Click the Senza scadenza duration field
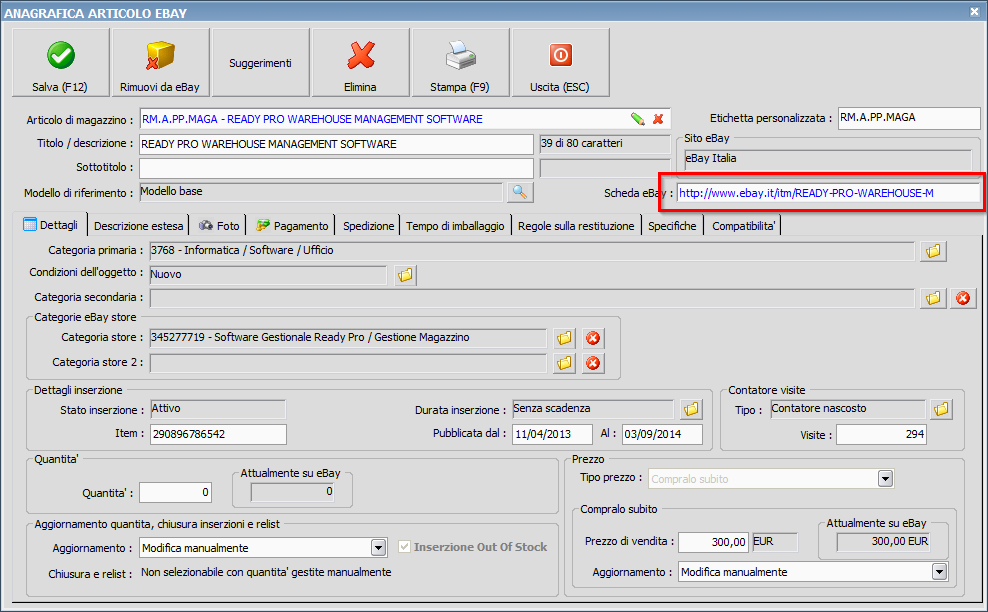988x612 pixels. 593,408
